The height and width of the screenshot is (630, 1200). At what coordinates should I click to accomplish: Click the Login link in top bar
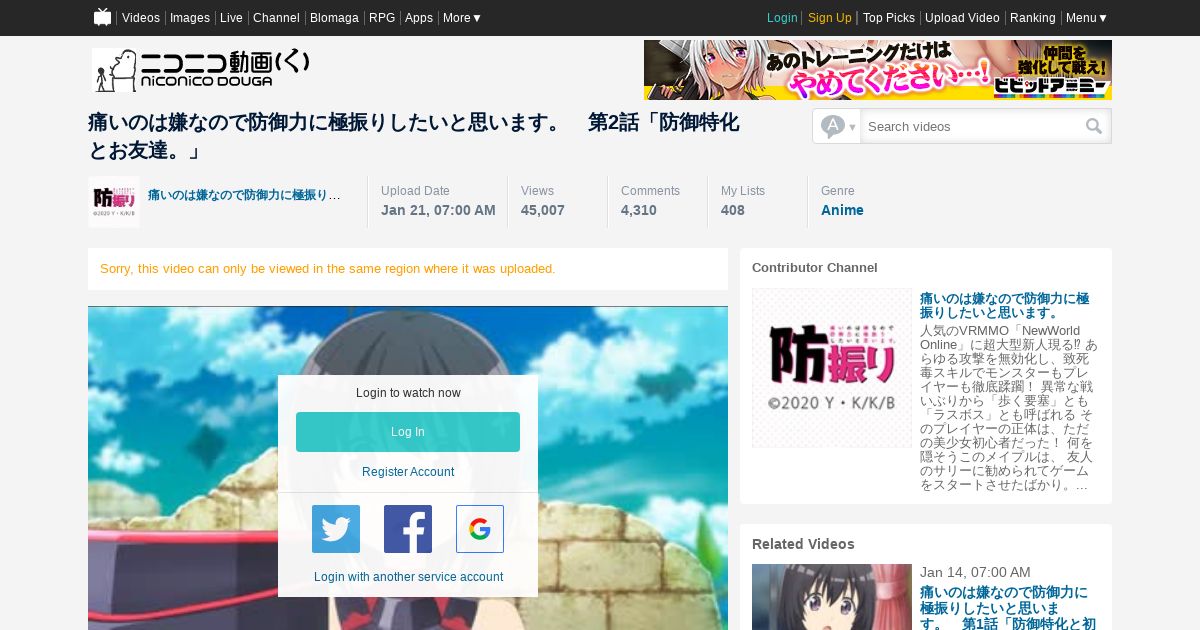click(x=782, y=18)
